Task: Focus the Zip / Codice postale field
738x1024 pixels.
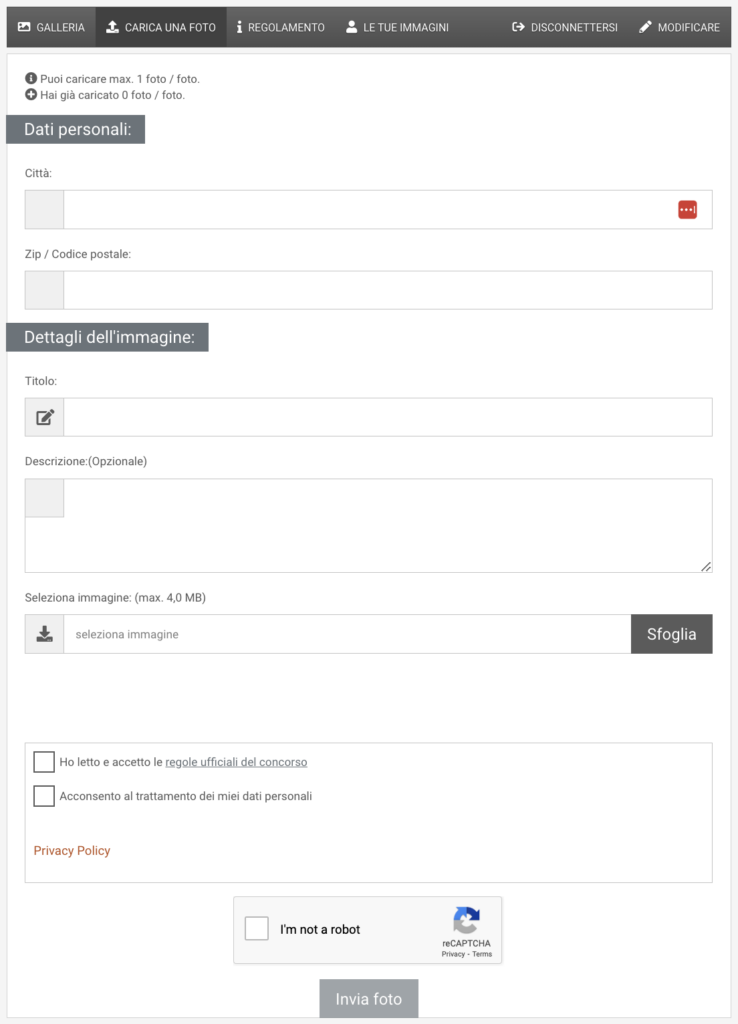Action: (388, 290)
